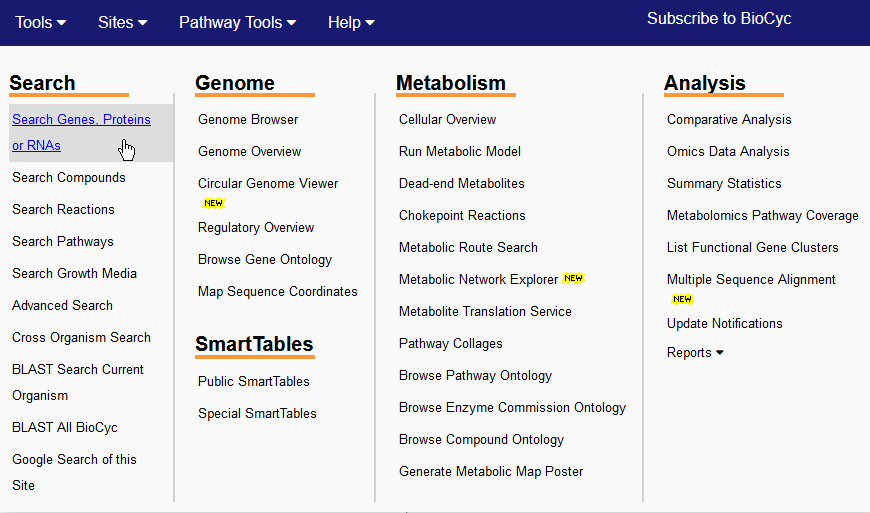Screen dimensions: 870x513
Task: Choose BLAST All BioCyc
Action: click(65, 428)
